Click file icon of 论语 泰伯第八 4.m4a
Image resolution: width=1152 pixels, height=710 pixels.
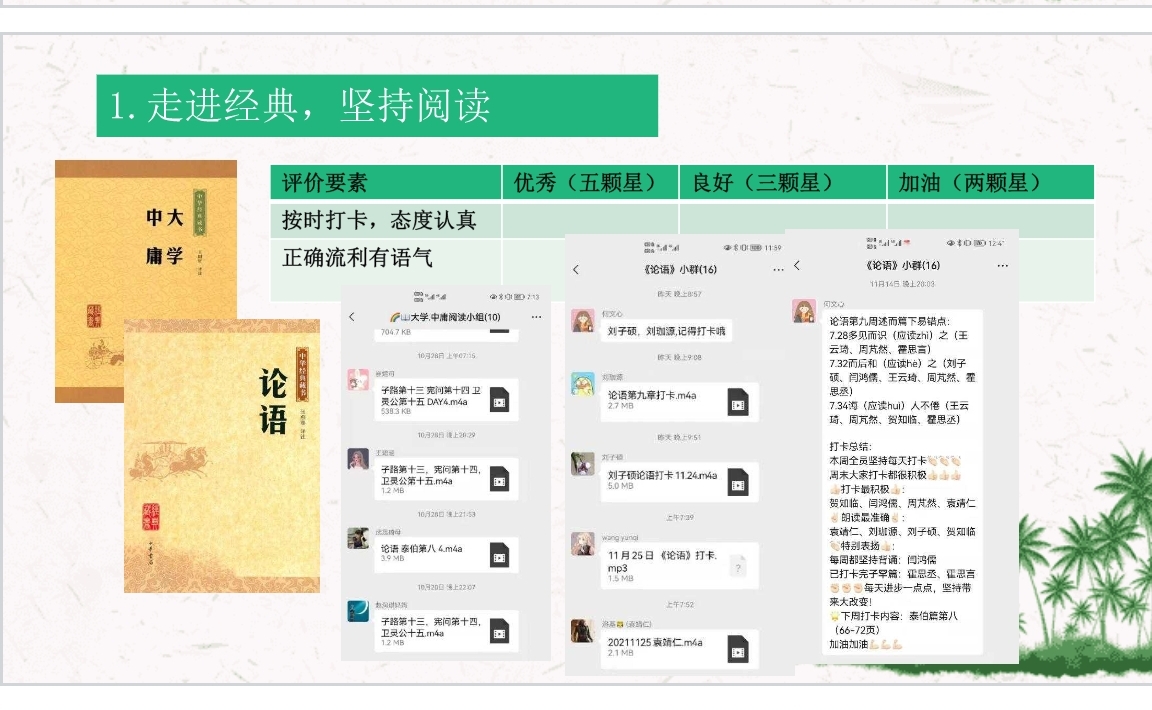pos(500,555)
